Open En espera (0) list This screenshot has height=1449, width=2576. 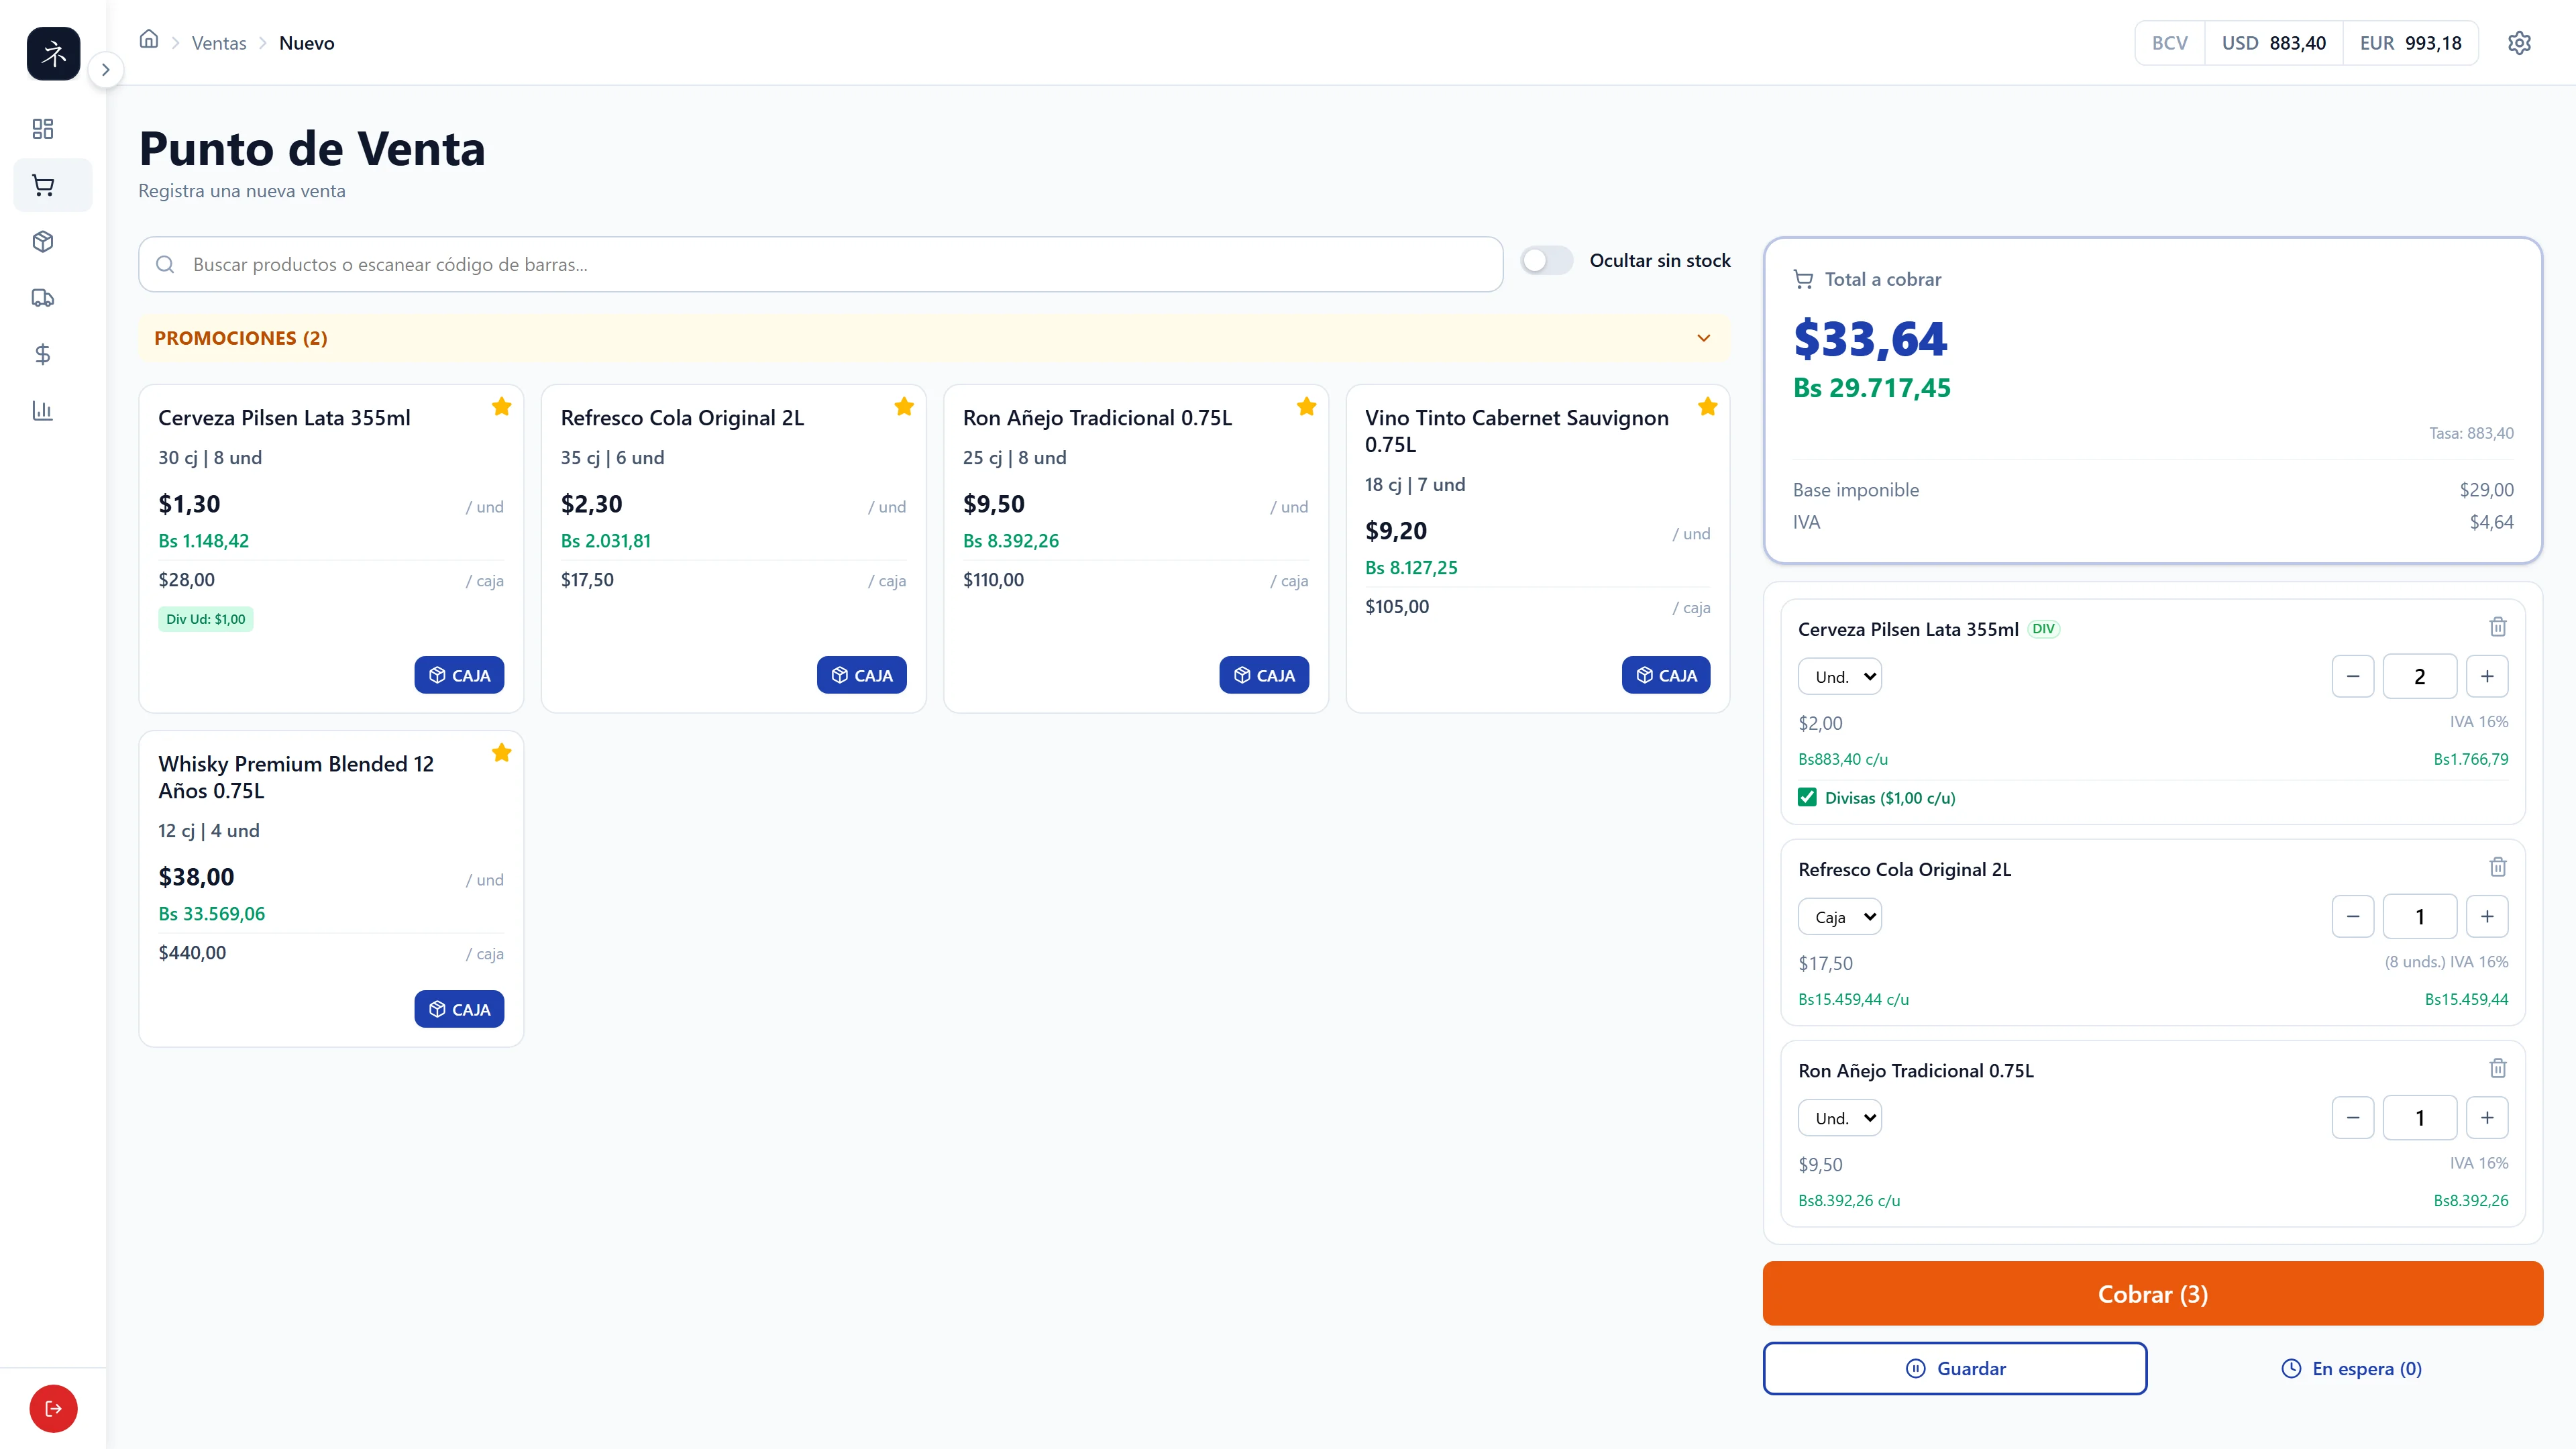2351,1368
